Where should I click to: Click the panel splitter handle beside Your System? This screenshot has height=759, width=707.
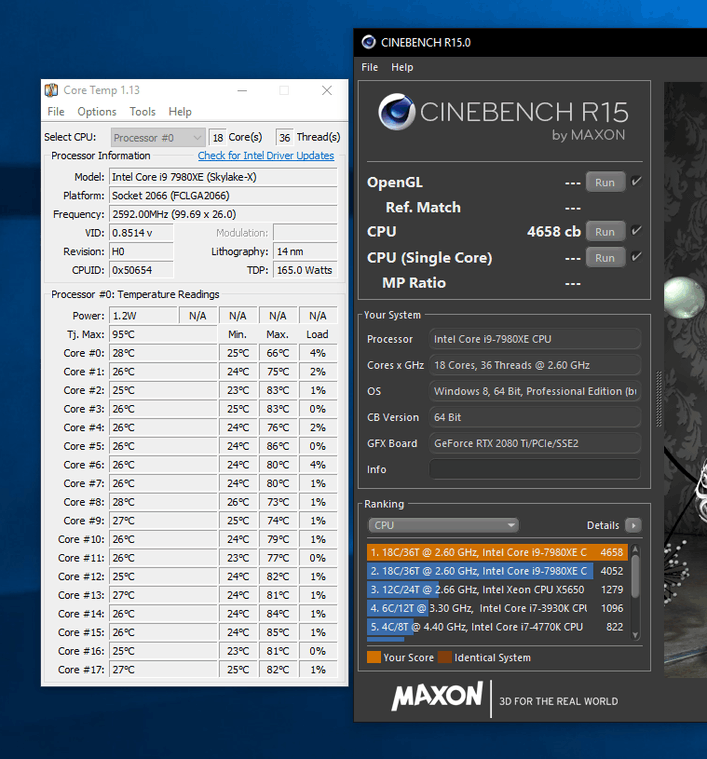point(659,399)
